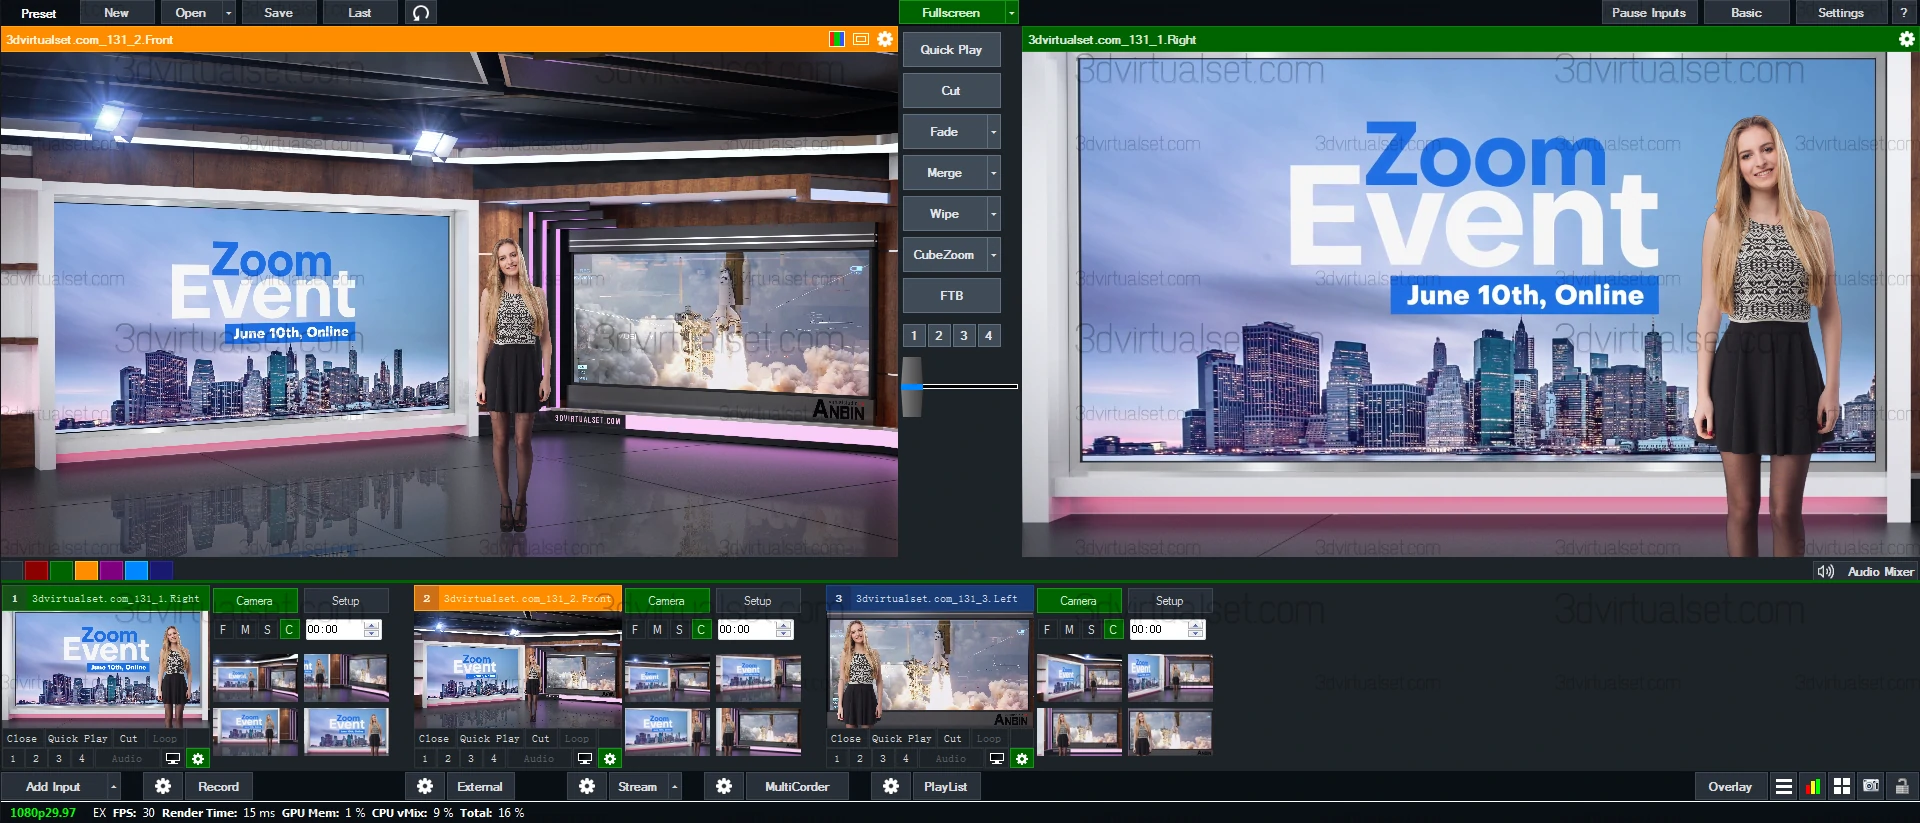Enable overlay 1 on input 3
This screenshot has width=1920, height=823.
837,759
